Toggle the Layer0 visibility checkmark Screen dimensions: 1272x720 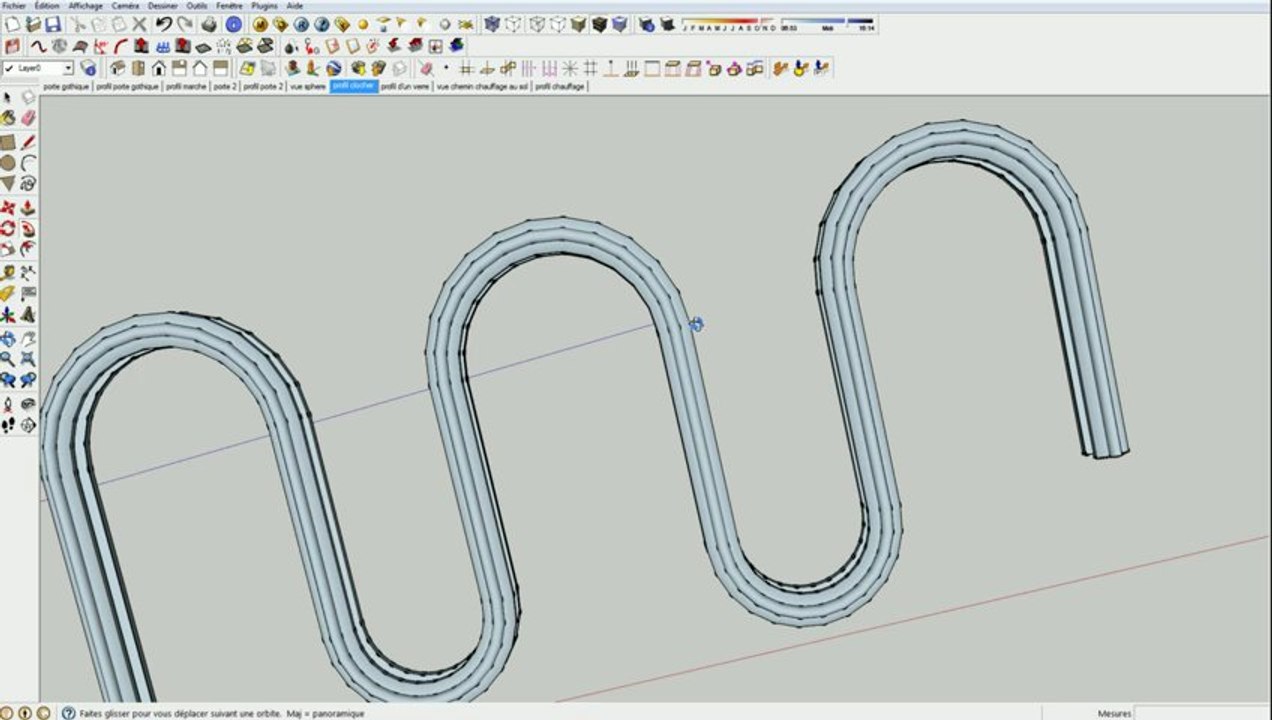[8, 68]
